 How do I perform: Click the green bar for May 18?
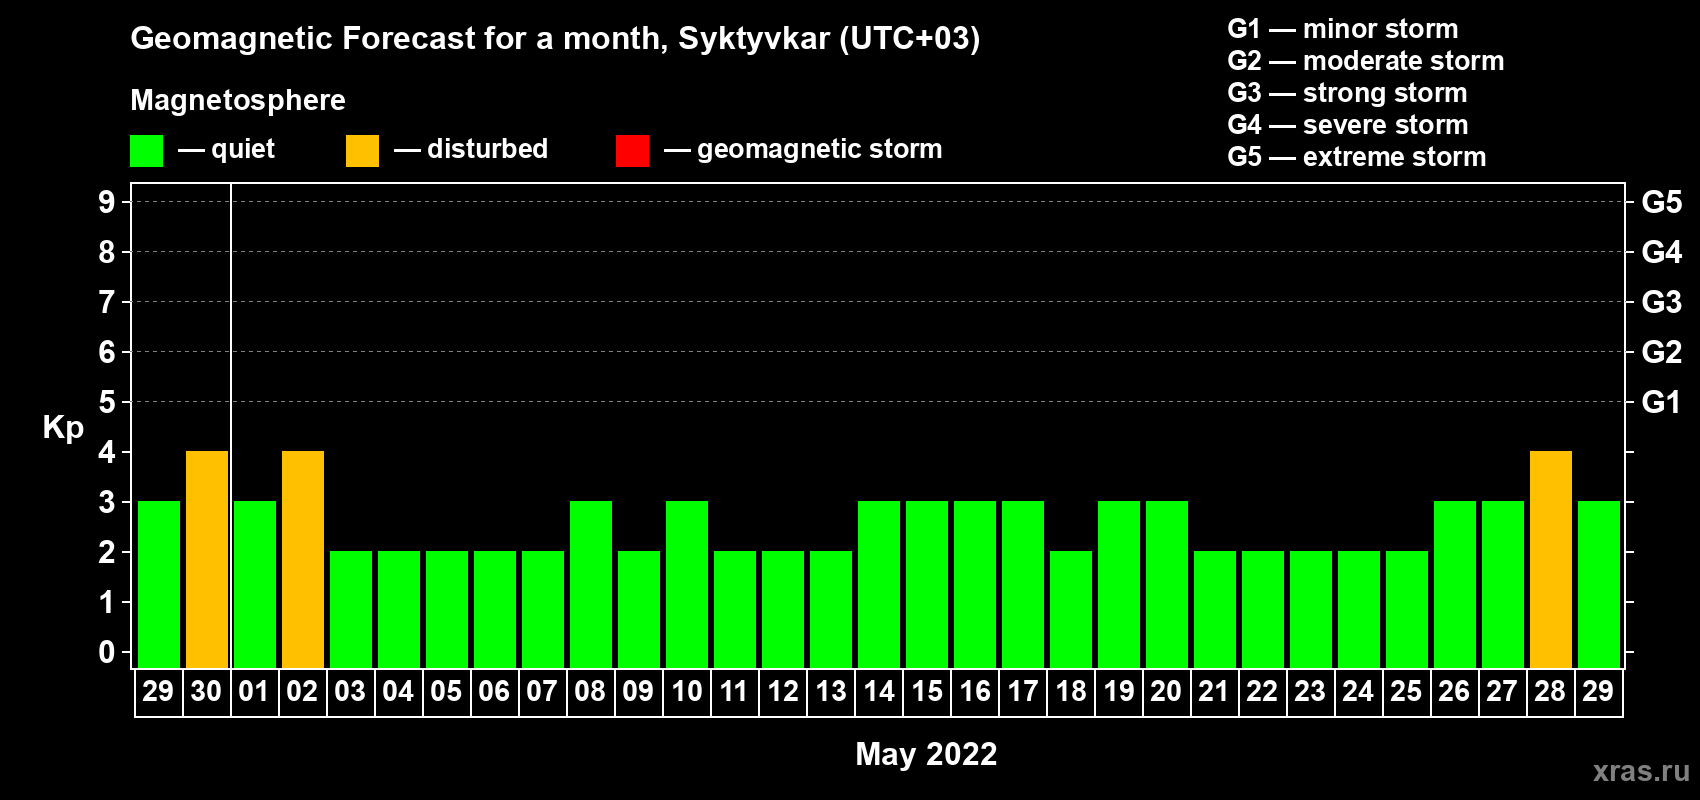[1071, 609]
